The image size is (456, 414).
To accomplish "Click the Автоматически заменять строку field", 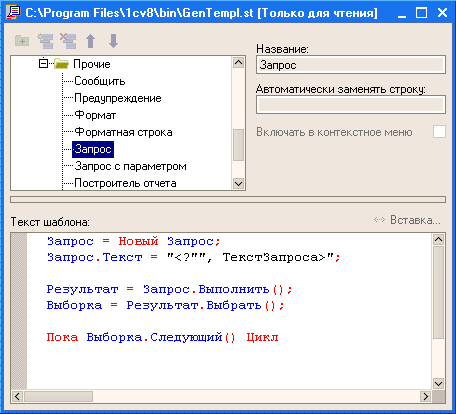I will coord(351,105).
